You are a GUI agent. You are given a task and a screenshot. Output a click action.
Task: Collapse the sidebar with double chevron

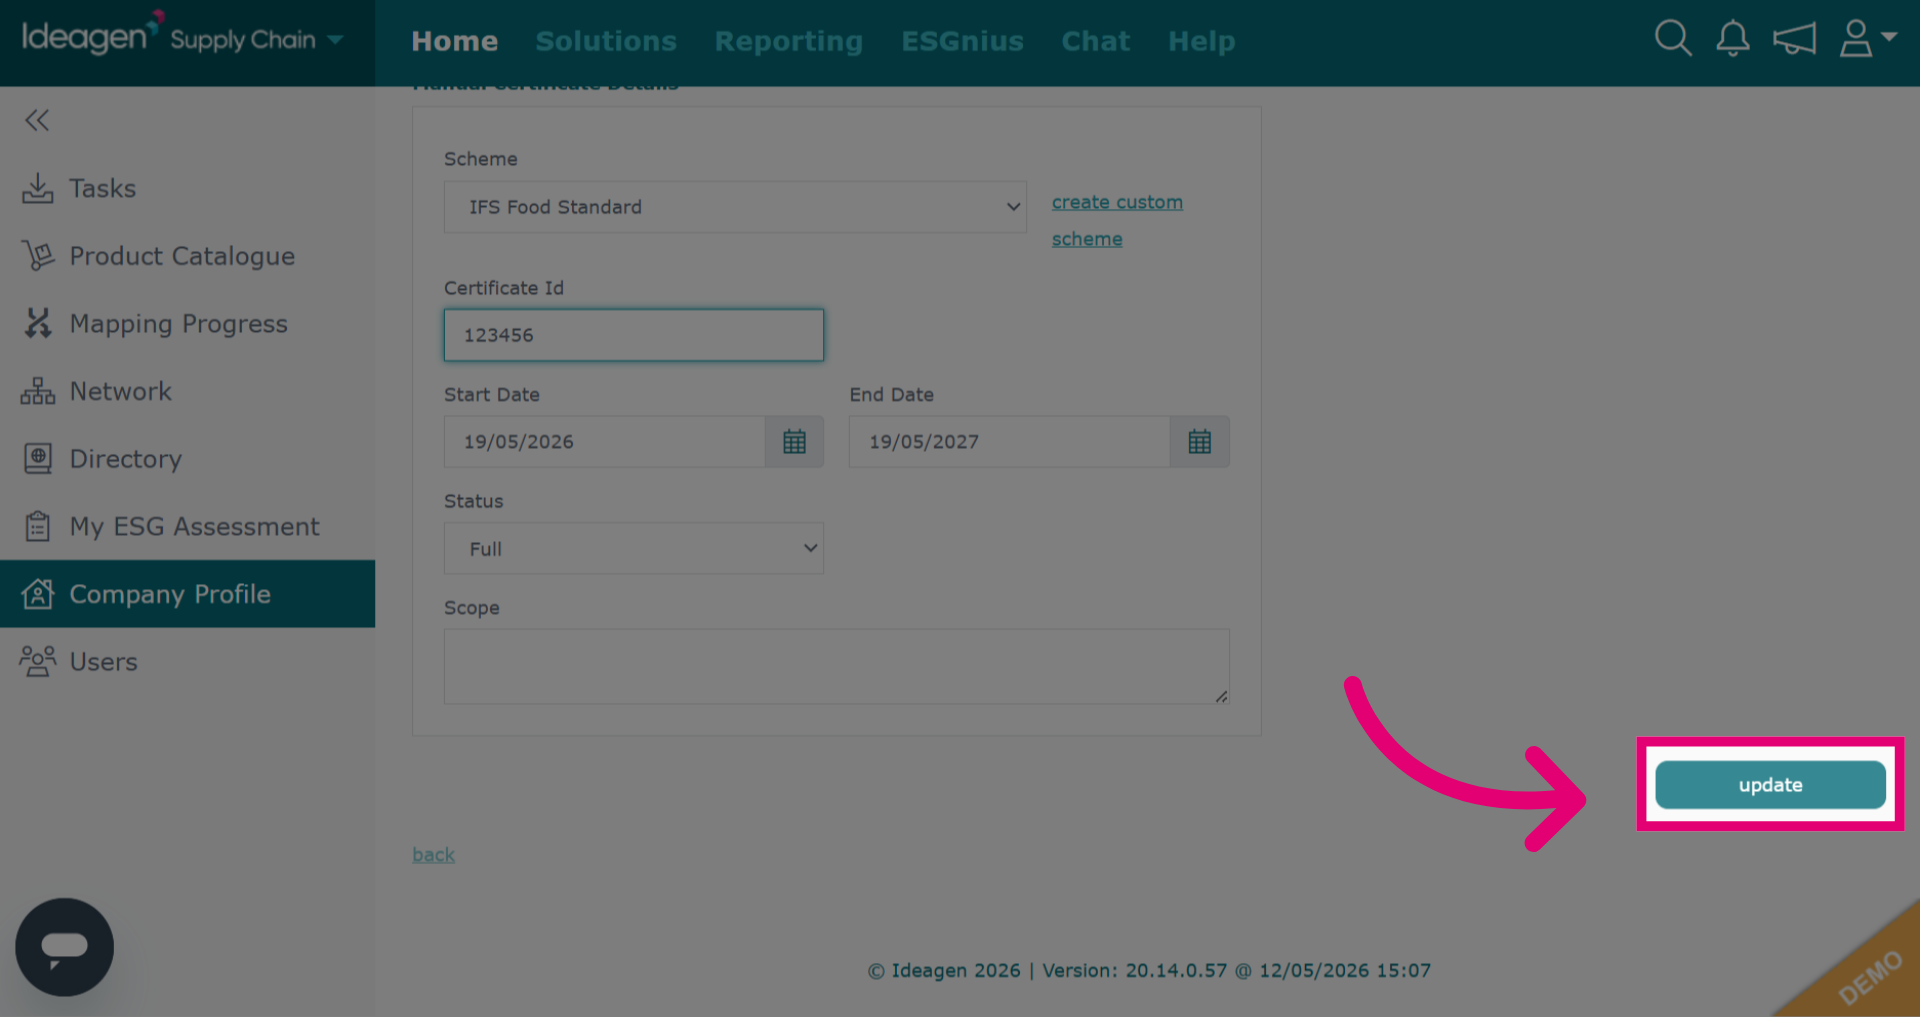point(37,120)
